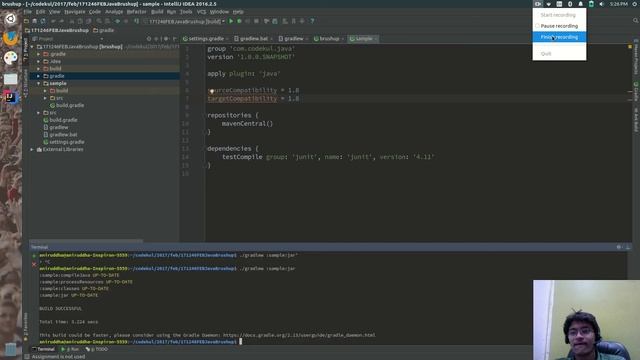Open the Refactor menu
Viewport: 640px width, 360px height.
coord(136,12)
